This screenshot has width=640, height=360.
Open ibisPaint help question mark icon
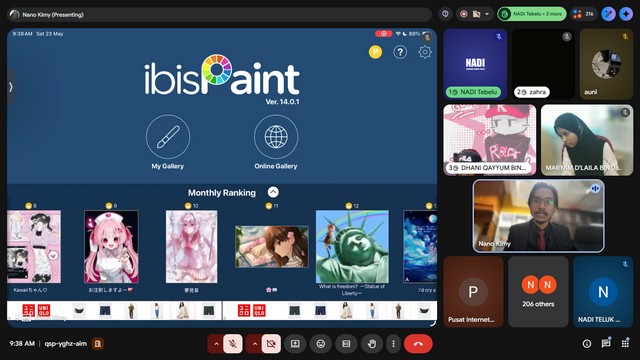tap(400, 52)
